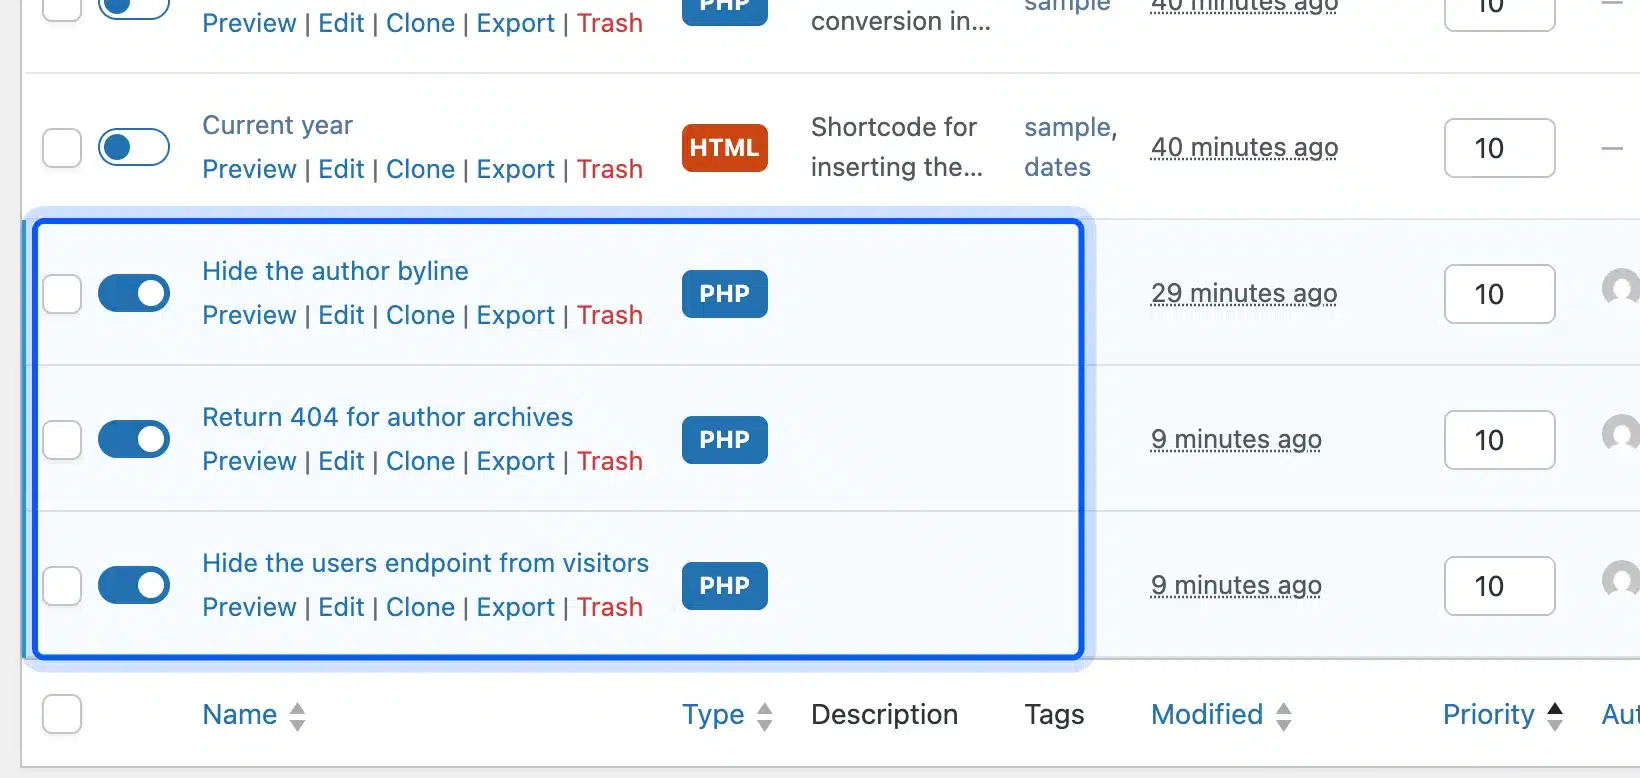Screen dimensions: 1640x778
Task: Click Shortcode for inserting the description text
Action: (896, 147)
